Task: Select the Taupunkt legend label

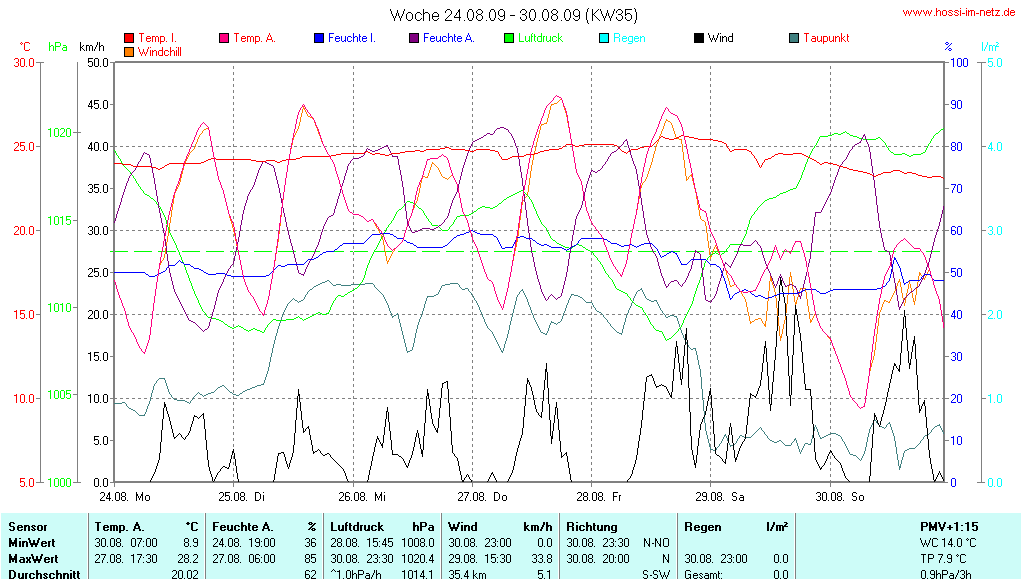Action: pyautogui.click(x=826, y=38)
